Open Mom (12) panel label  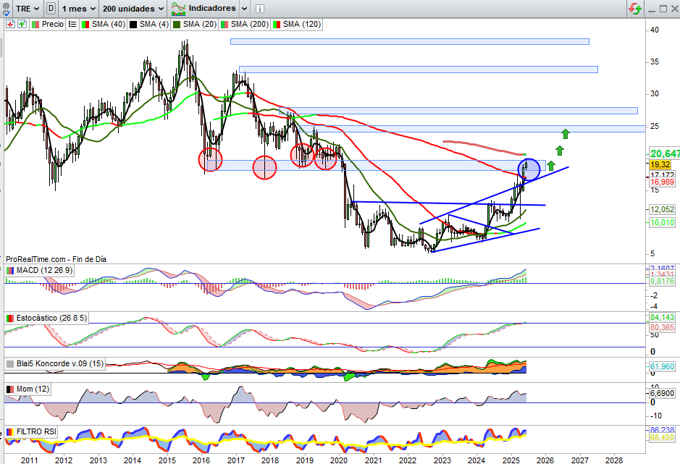click(33, 389)
